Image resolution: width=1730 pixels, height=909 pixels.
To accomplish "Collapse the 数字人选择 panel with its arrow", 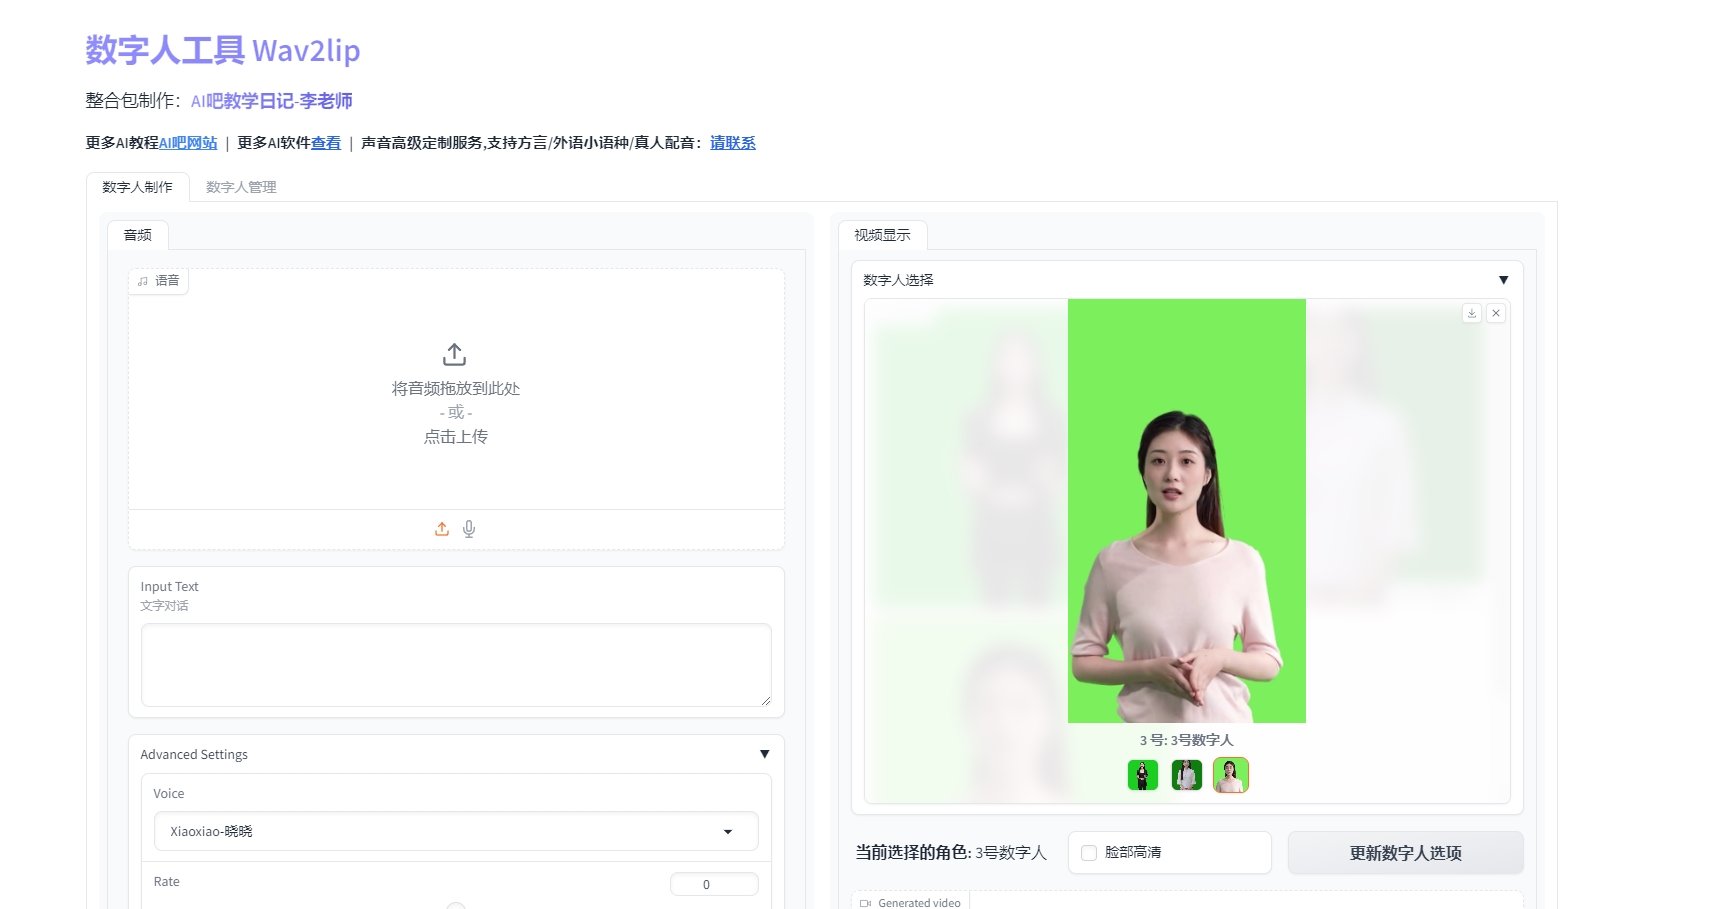I will point(1504,280).
